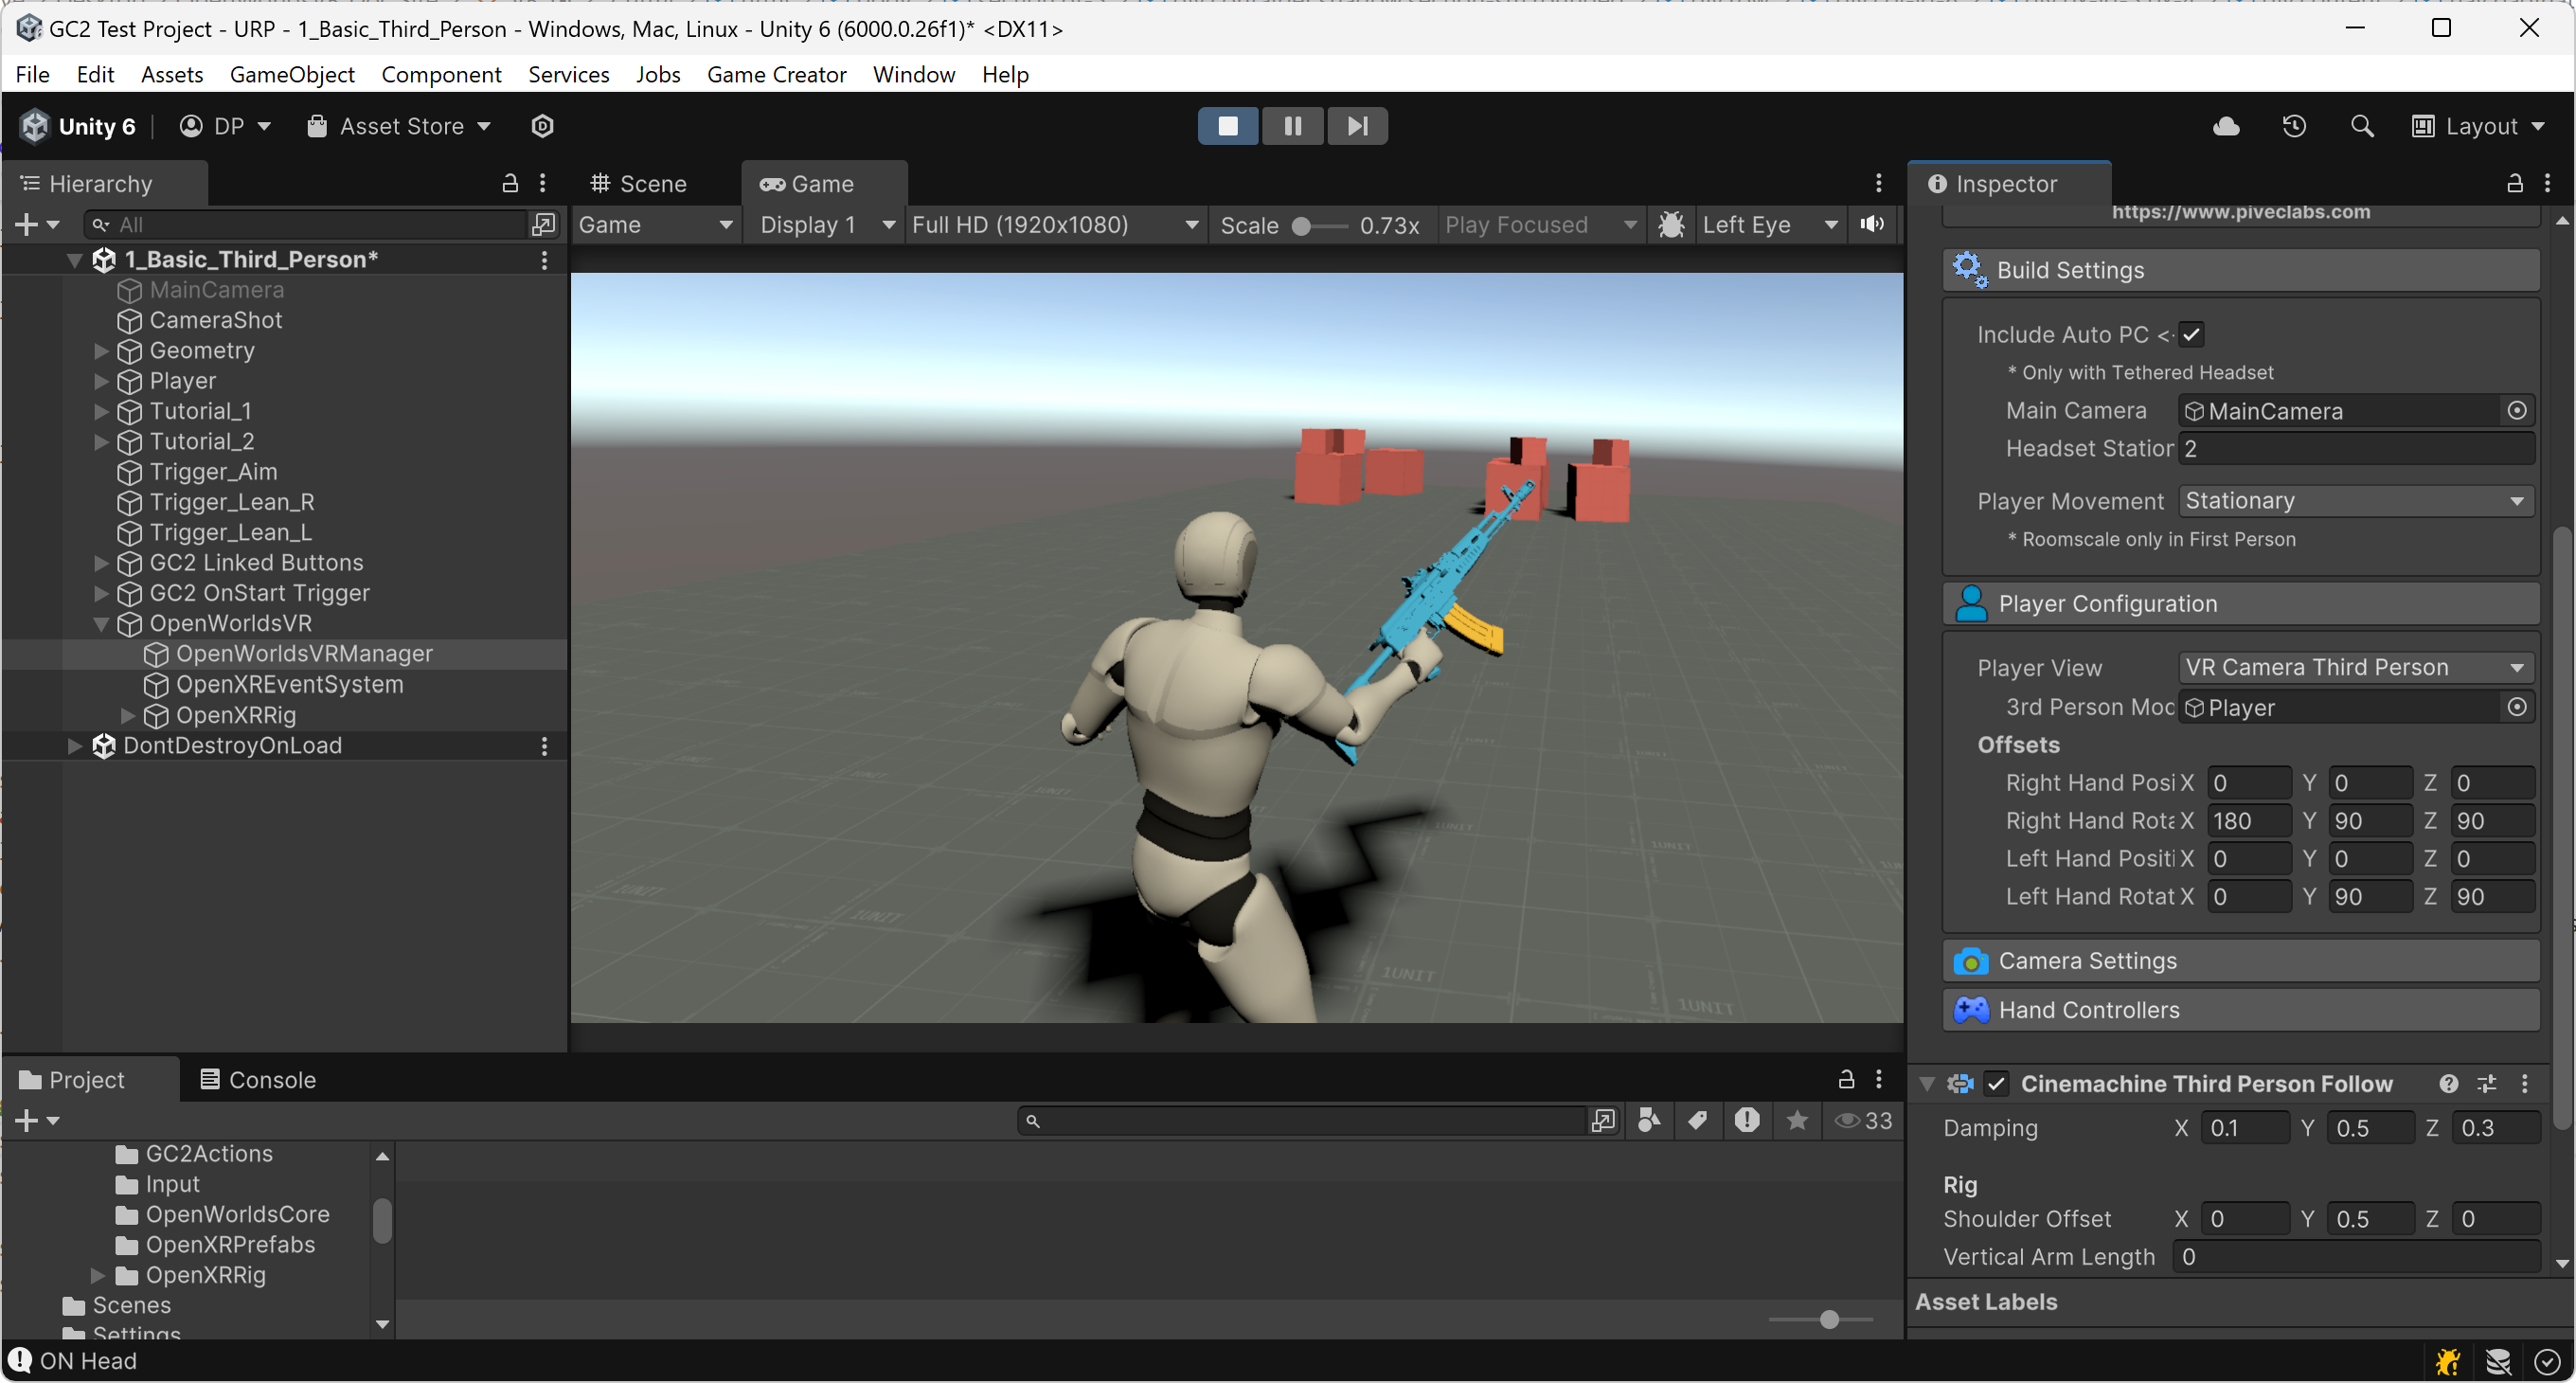Click the Pause button in toolbar
Image resolution: width=2576 pixels, height=1383 pixels.
click(1292, 126)
